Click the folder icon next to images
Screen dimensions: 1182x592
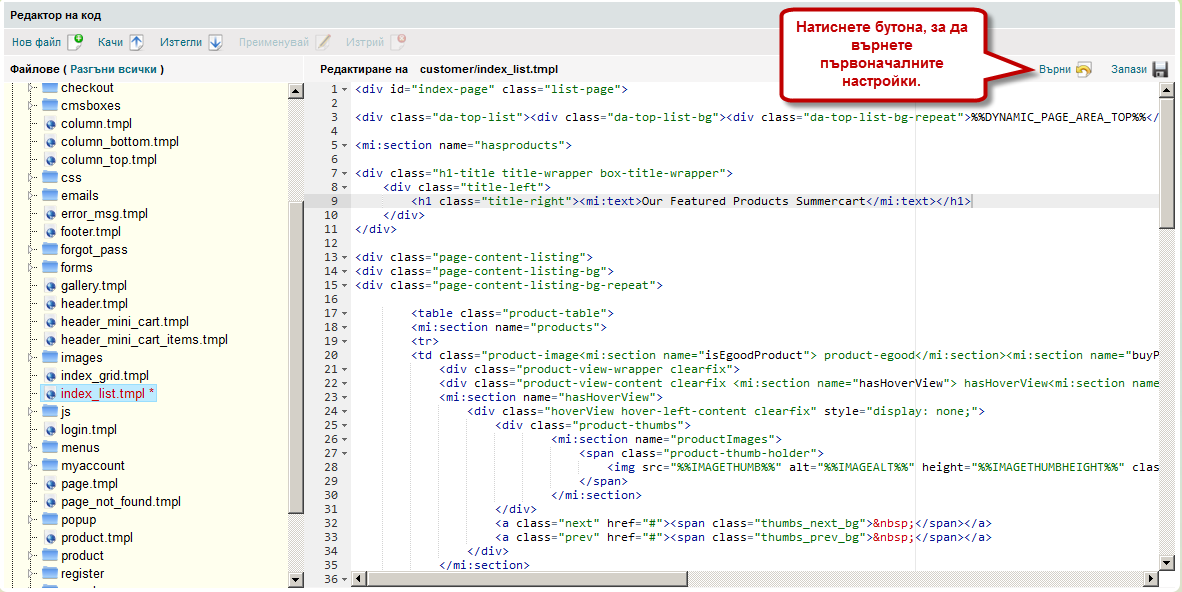[49, 358]
